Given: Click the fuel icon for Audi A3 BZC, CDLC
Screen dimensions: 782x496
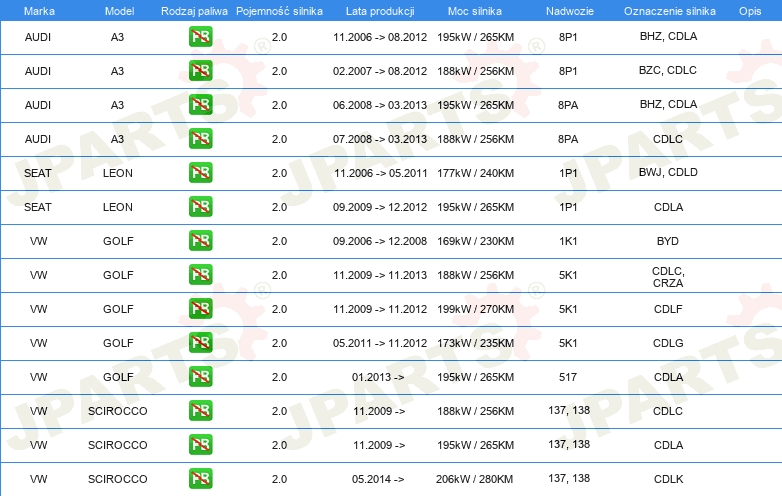Looking at the screenshot, I should tap(200, 71).
